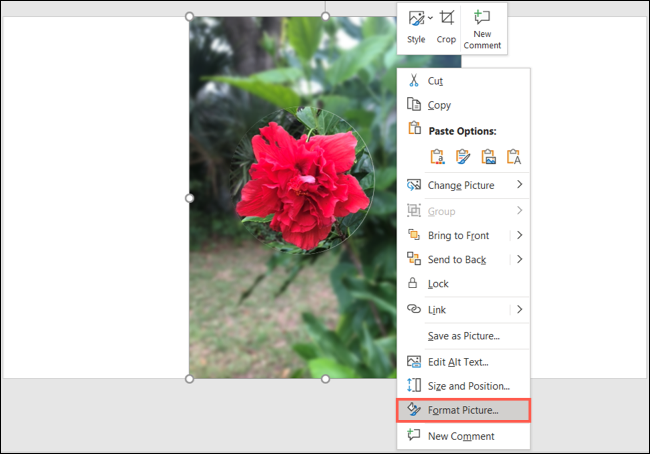Choose Copy from the context menu

coord(439,105)
